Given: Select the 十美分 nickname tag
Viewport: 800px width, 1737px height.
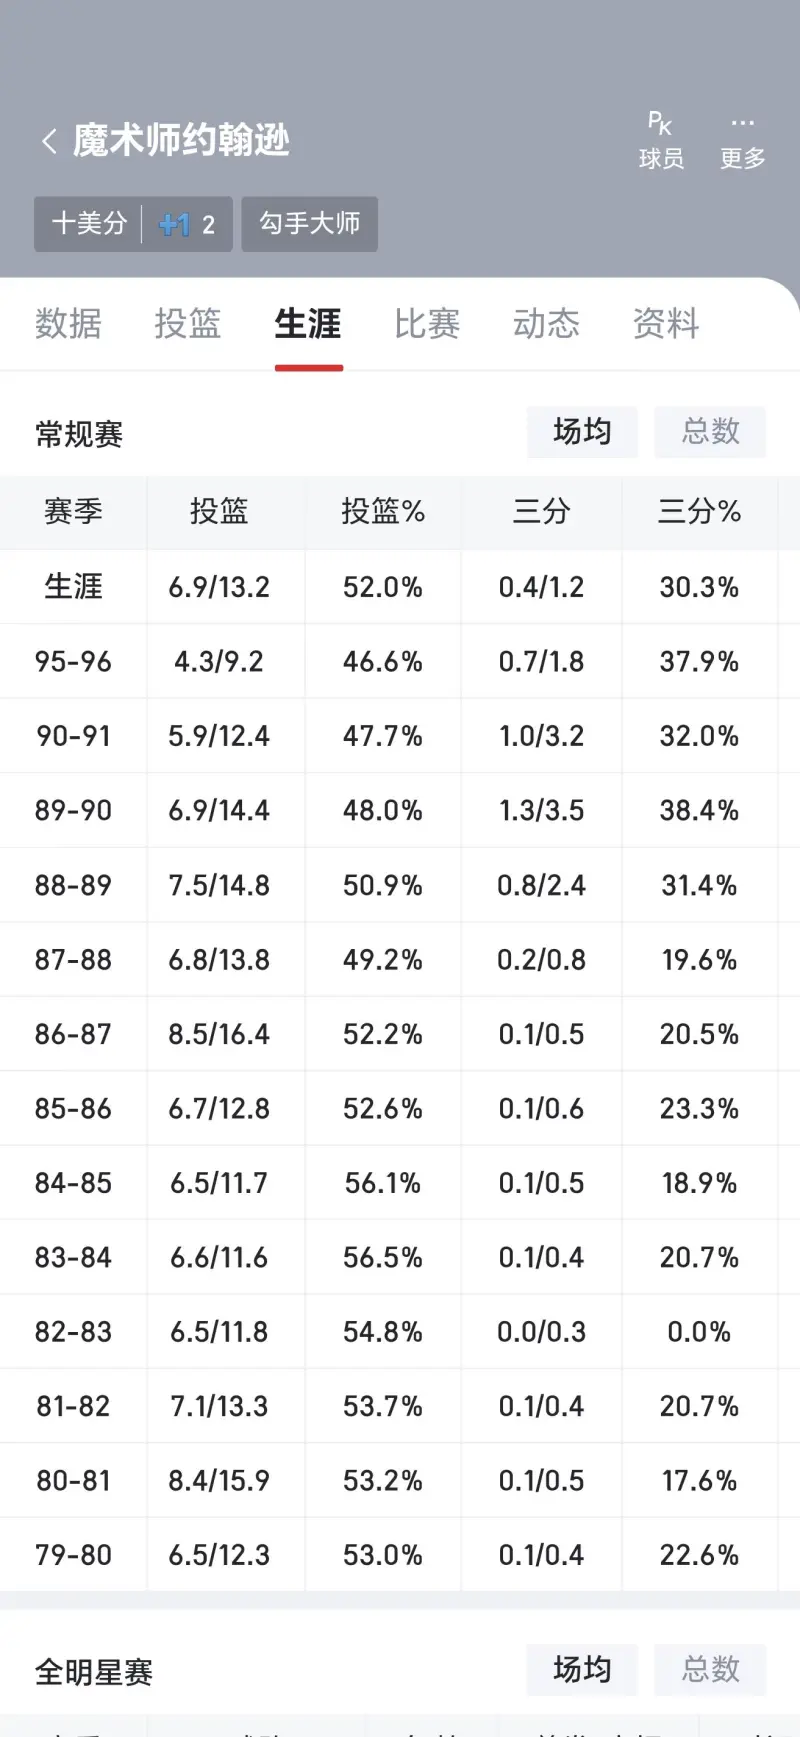Looking at the screenshot, I should pos(90,223).
